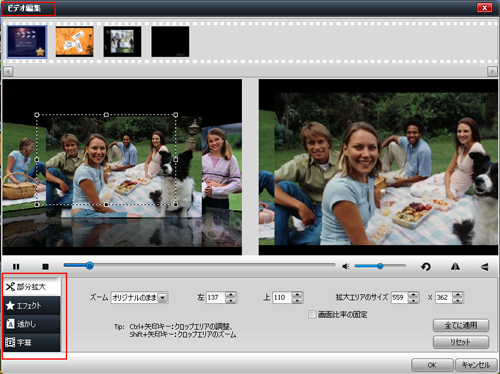Open the 透かし watermark tab
The image size is (500, 374).
(32, 324)
